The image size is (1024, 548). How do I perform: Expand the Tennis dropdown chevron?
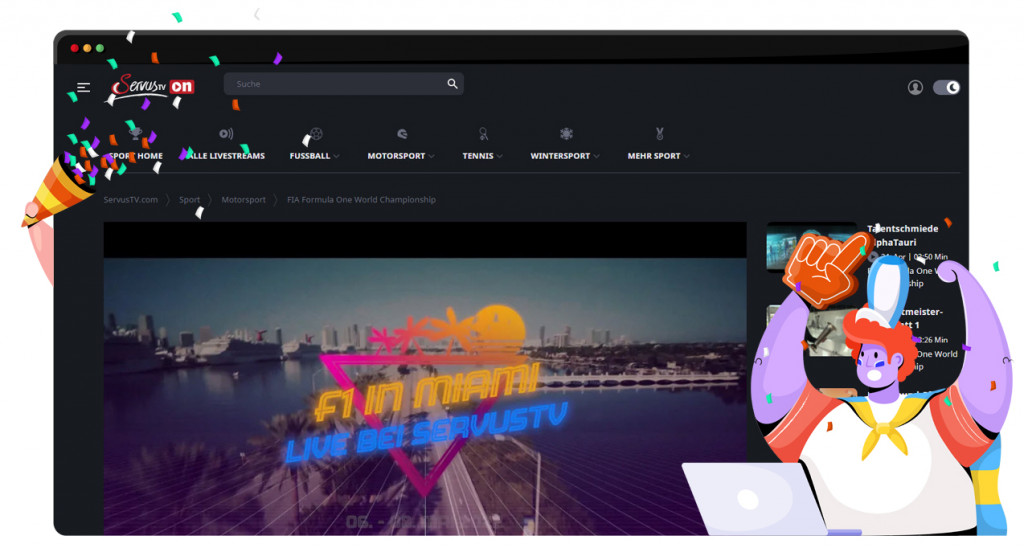point(500,156)
